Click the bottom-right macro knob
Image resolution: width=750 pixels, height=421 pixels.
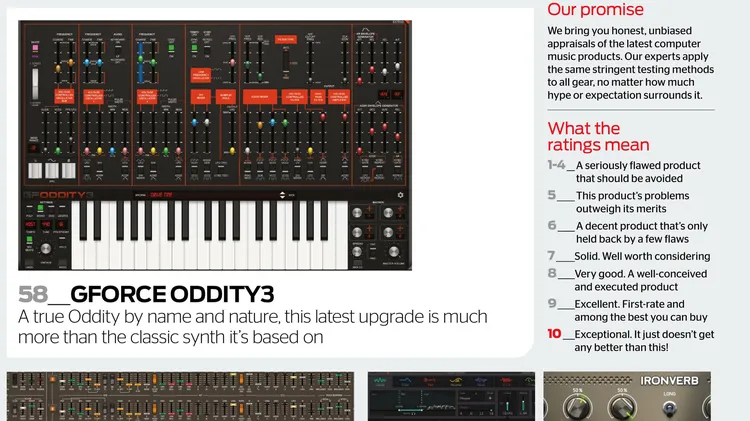(x=388, y=233)
